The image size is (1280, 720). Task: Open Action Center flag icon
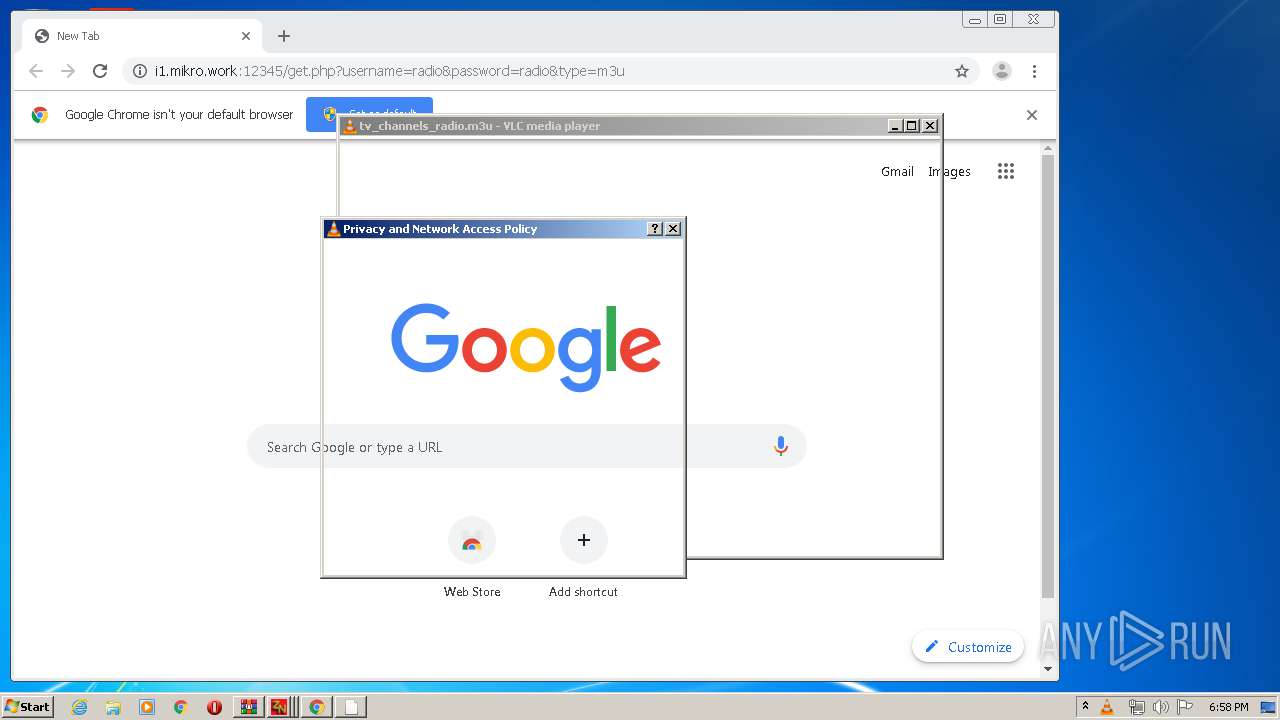click(1185, 707)
